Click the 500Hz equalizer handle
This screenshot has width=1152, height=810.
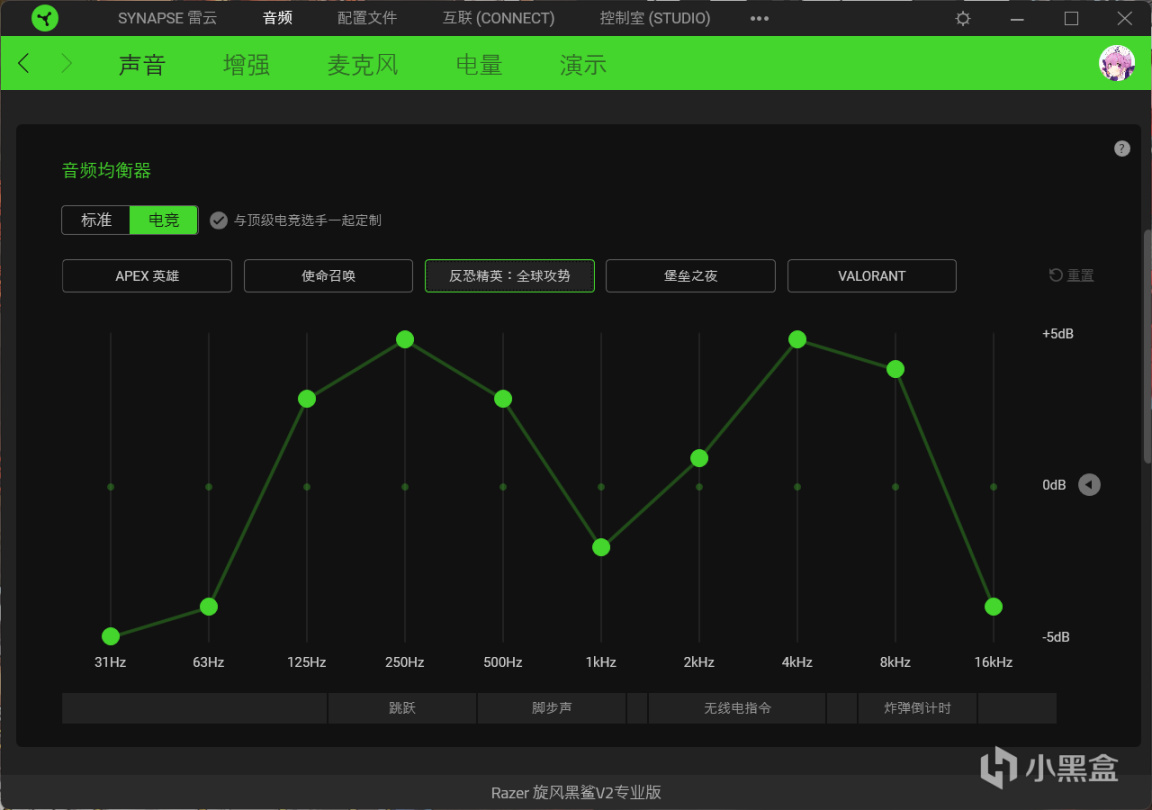503,398
